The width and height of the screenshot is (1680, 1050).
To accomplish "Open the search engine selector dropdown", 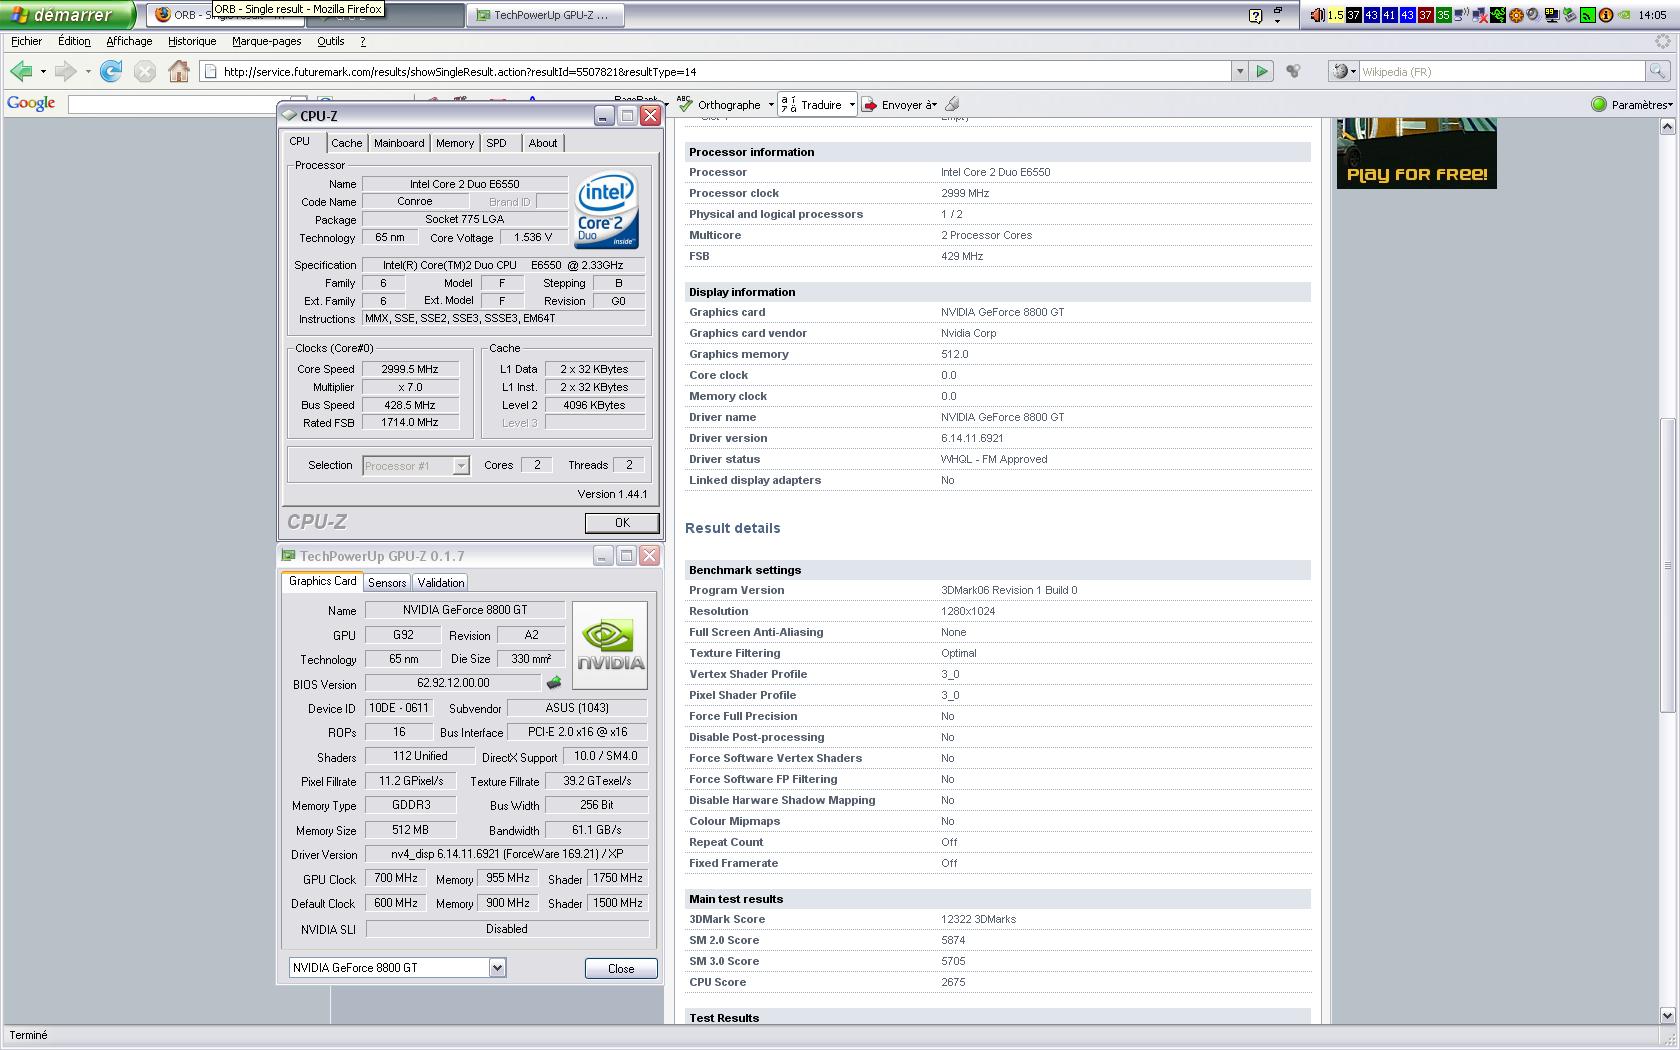I will tap(1353, 72).
